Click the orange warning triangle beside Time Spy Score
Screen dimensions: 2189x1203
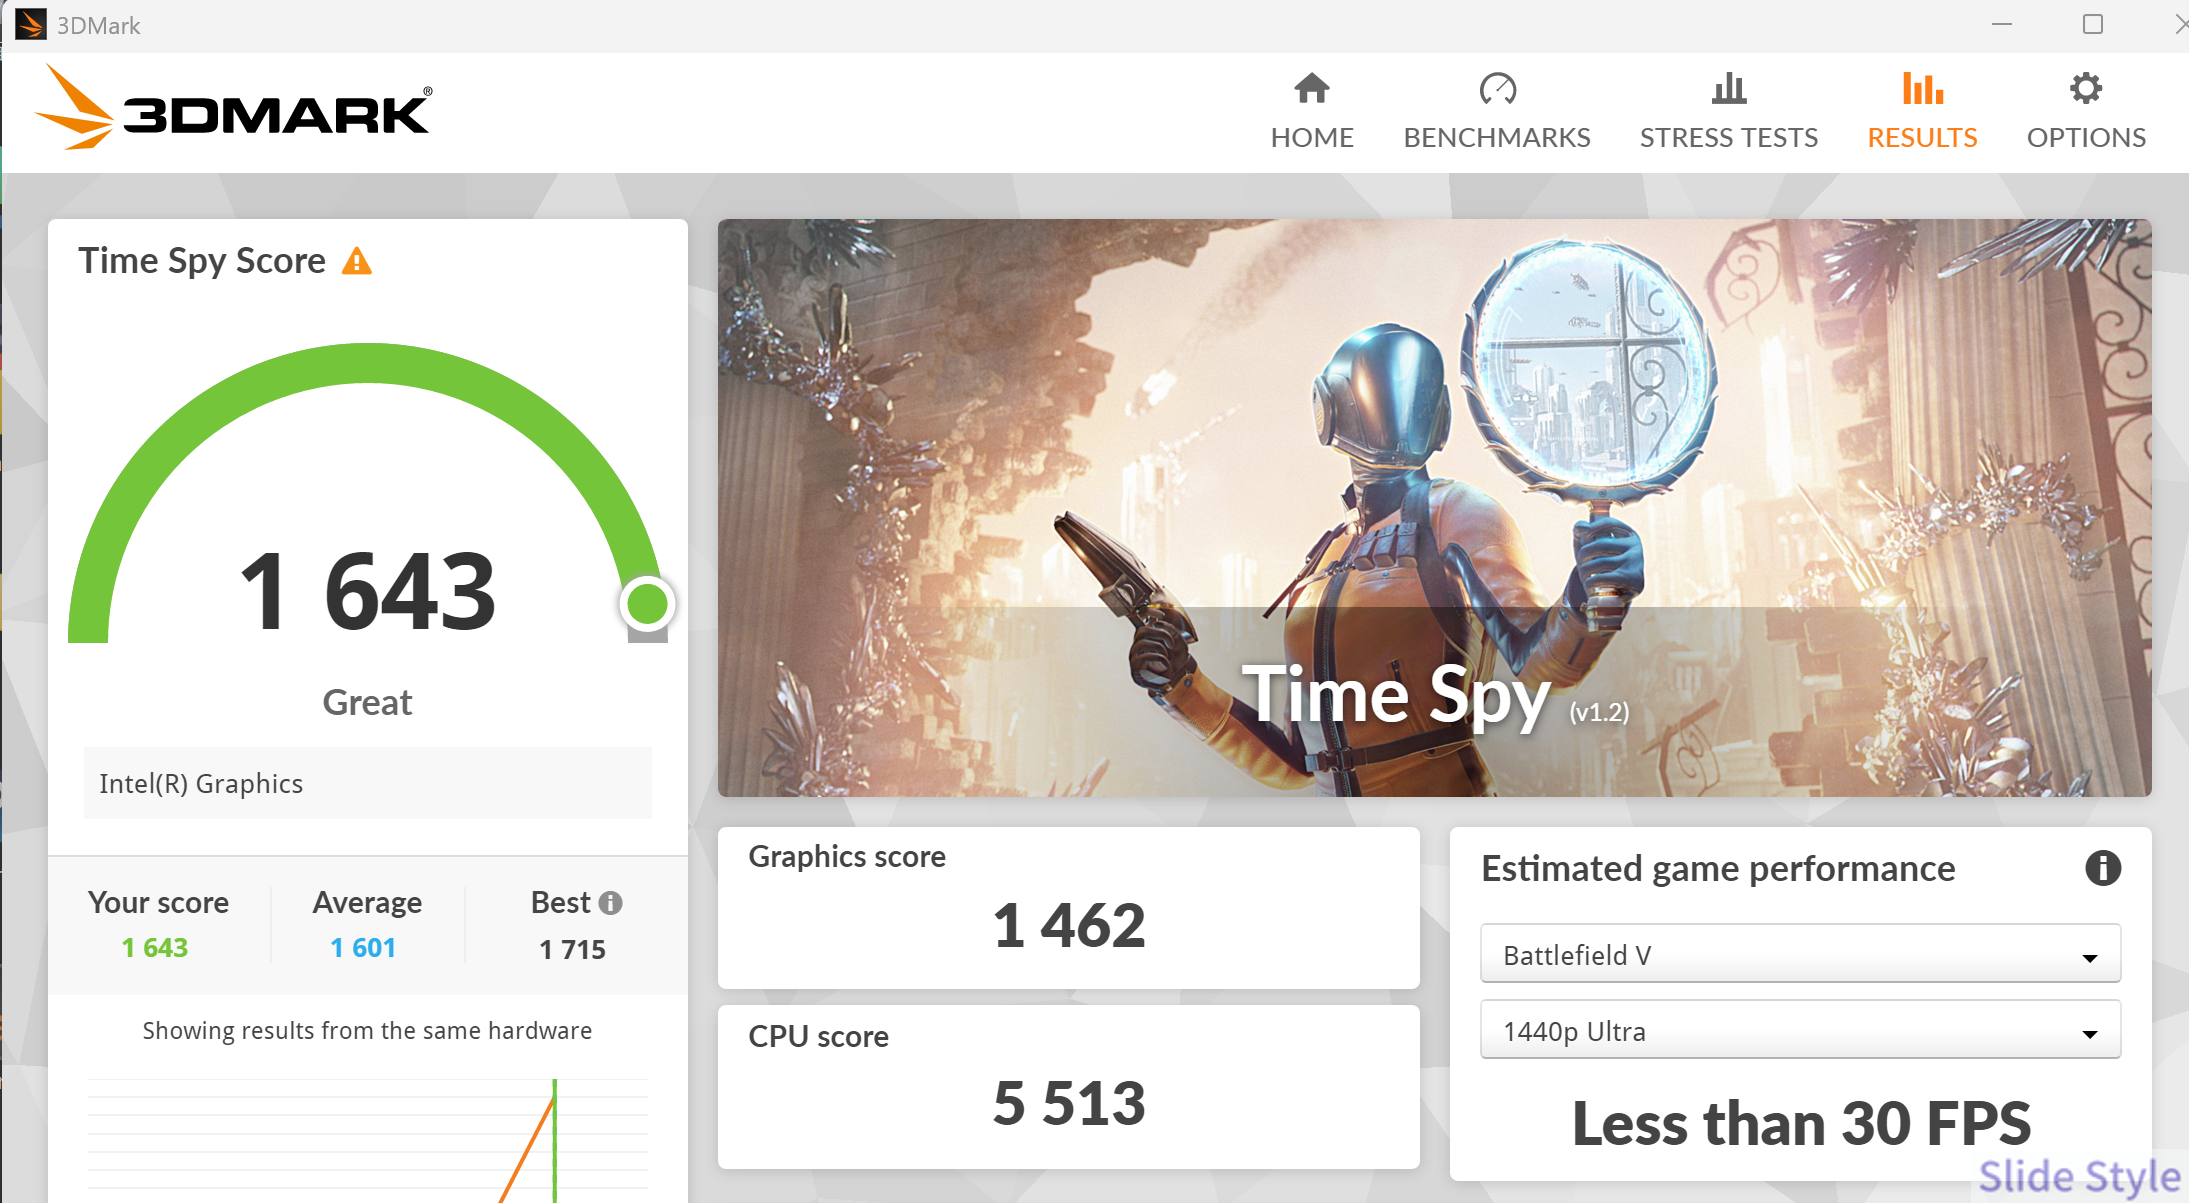click(357, 261)
